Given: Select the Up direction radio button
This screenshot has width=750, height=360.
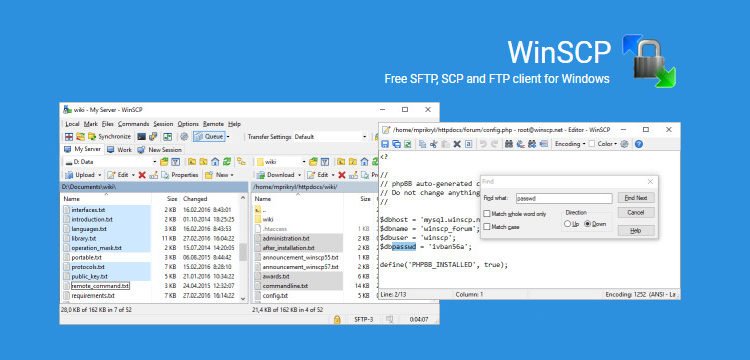Looking at the screenshot, I should (x=567, y=224).
